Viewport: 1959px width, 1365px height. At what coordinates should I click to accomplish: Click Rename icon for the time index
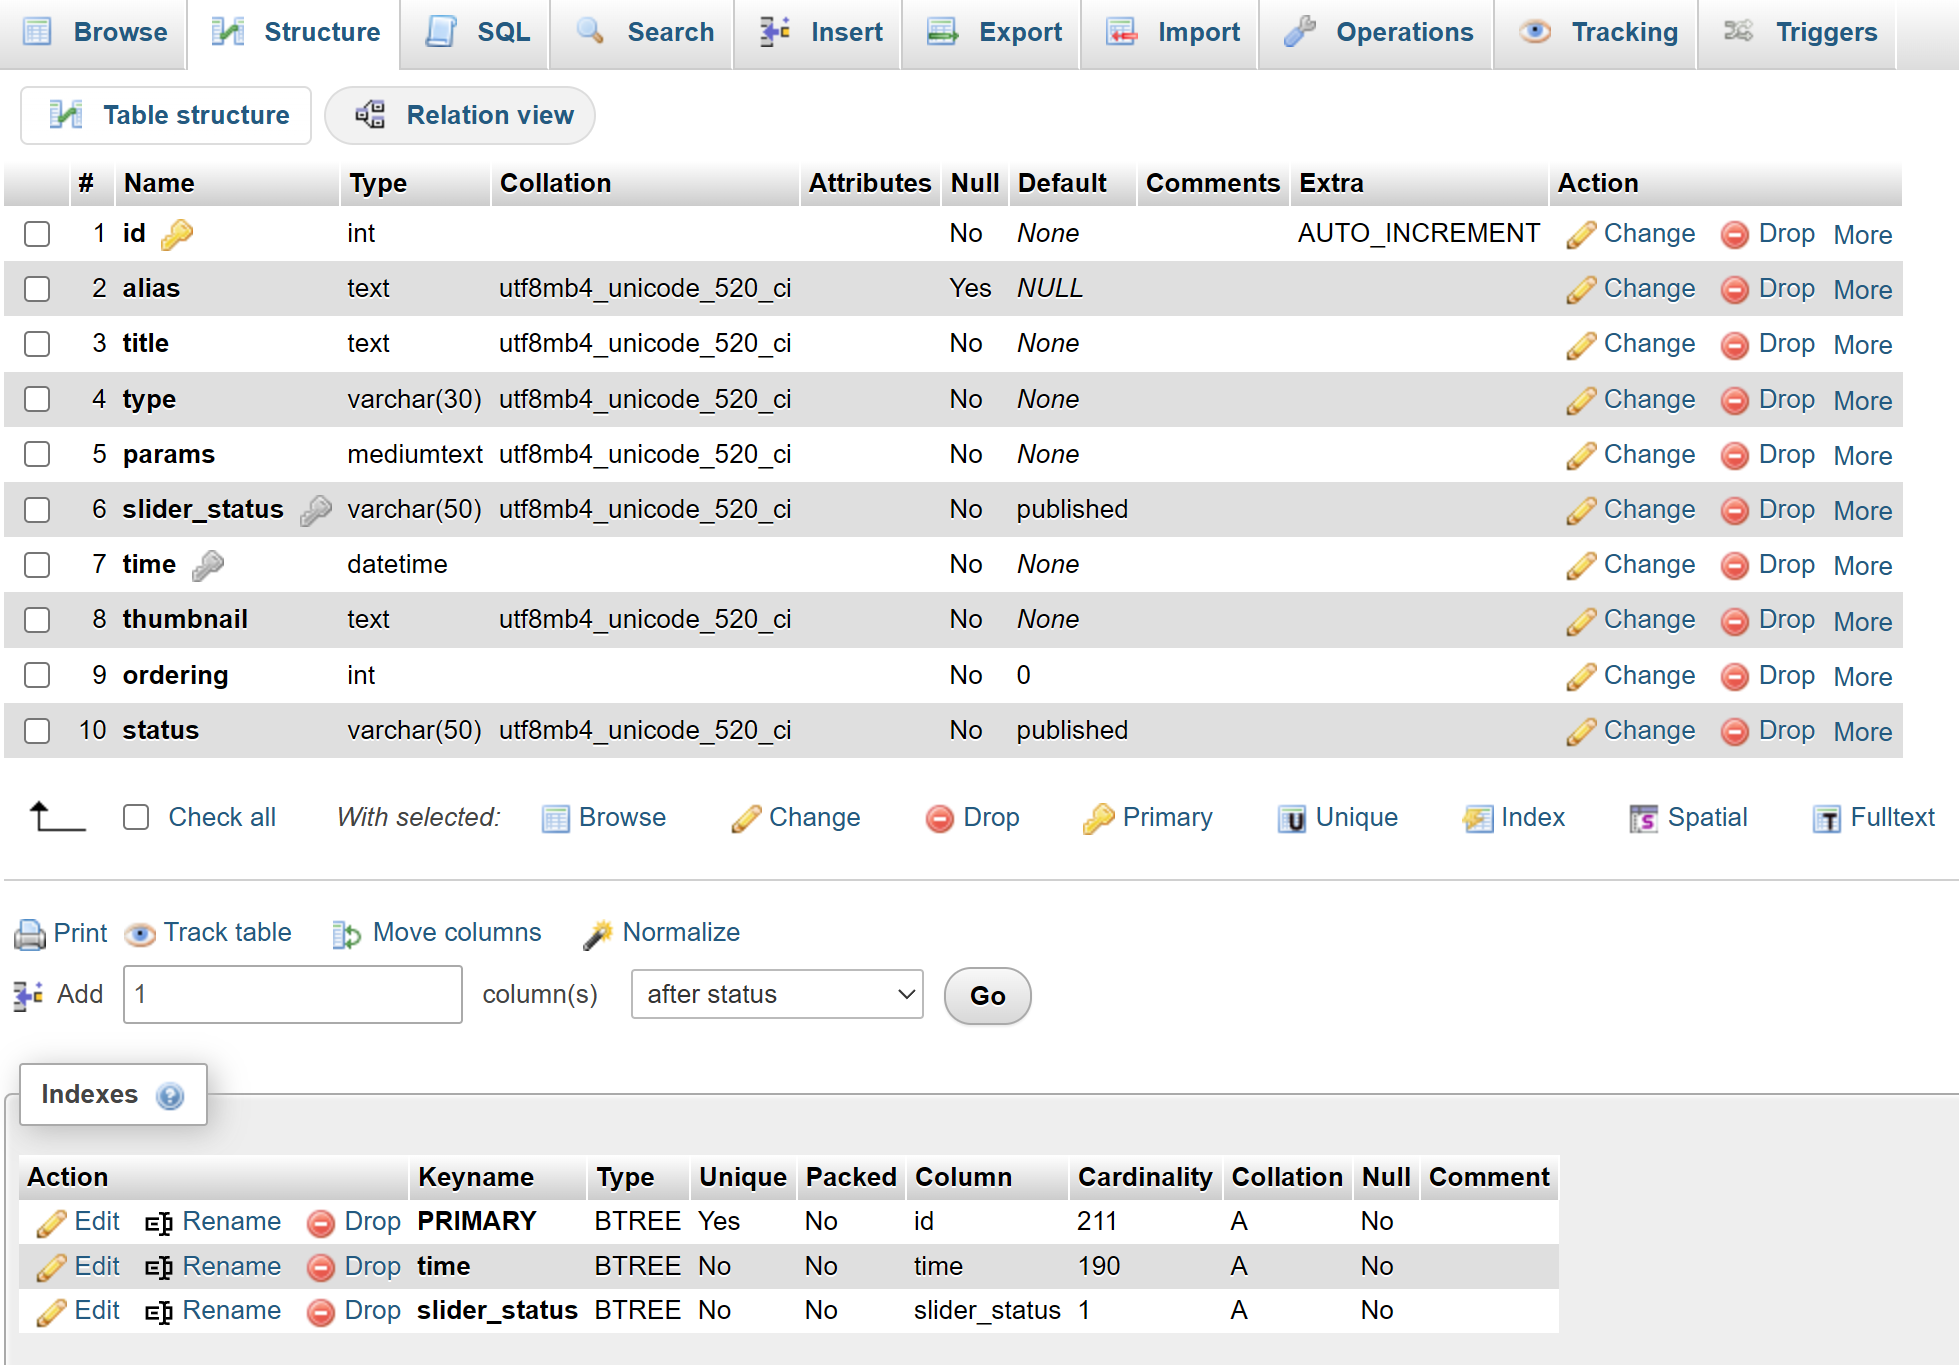pos(159,1268)
